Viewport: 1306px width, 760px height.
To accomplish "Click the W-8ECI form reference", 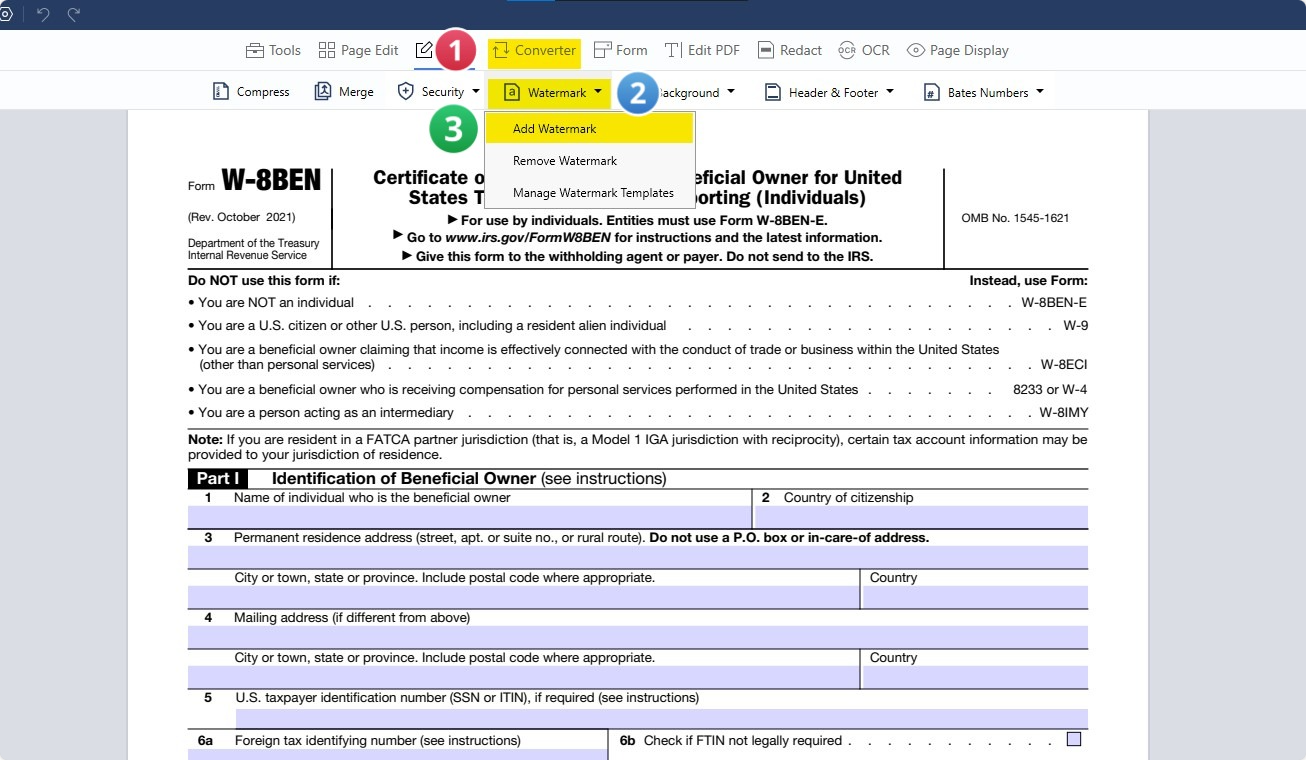I will [1064, 365].
